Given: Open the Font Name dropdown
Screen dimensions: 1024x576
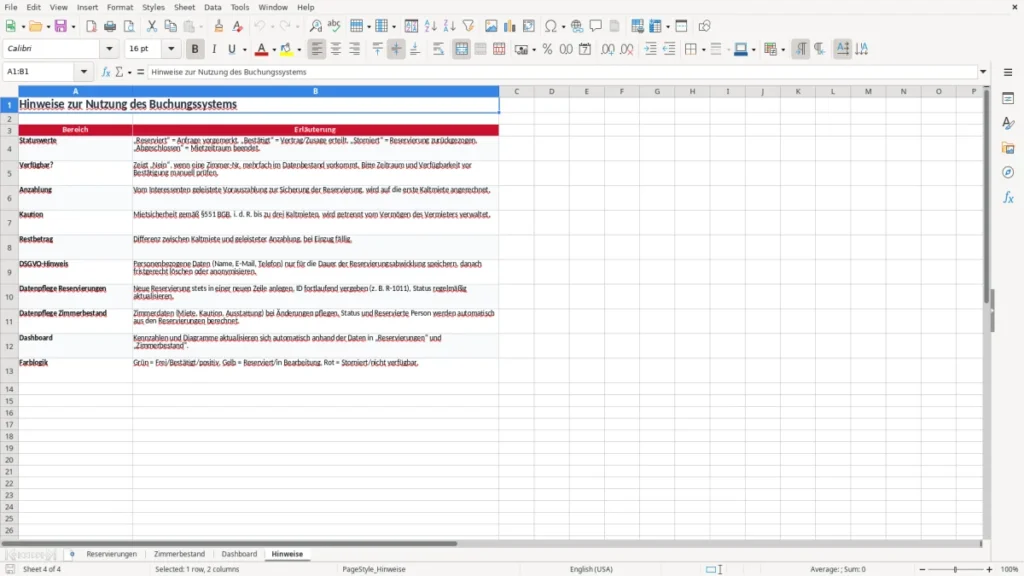Looking at the screenshot, I should point(109,48).
